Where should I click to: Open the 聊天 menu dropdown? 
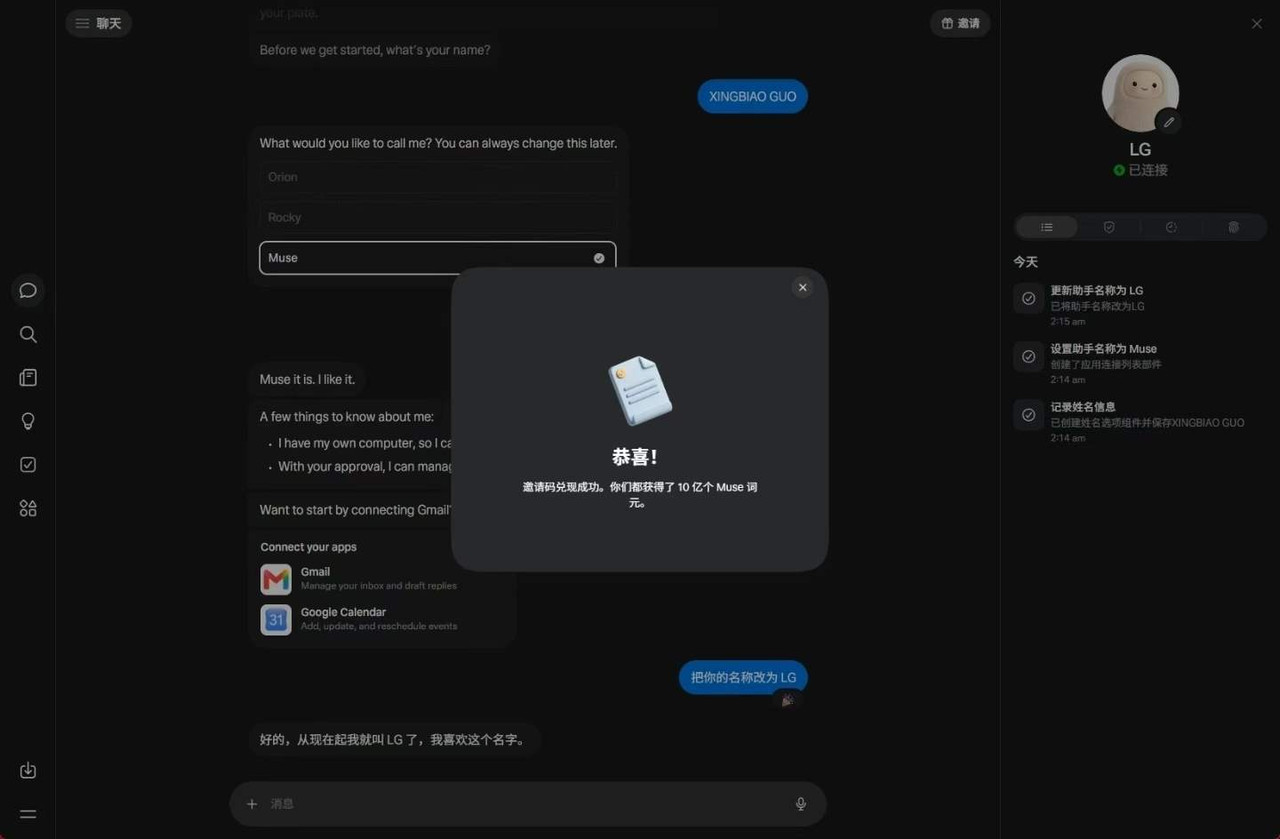coord(98,23)
